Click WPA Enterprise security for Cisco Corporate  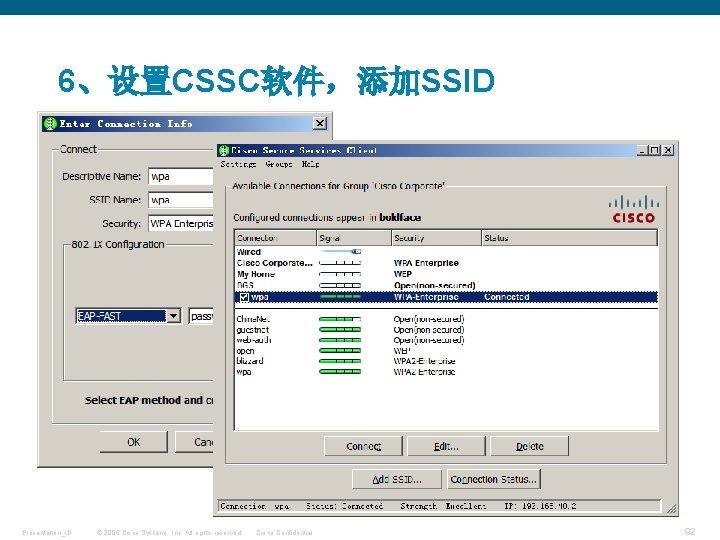(426, 263)
